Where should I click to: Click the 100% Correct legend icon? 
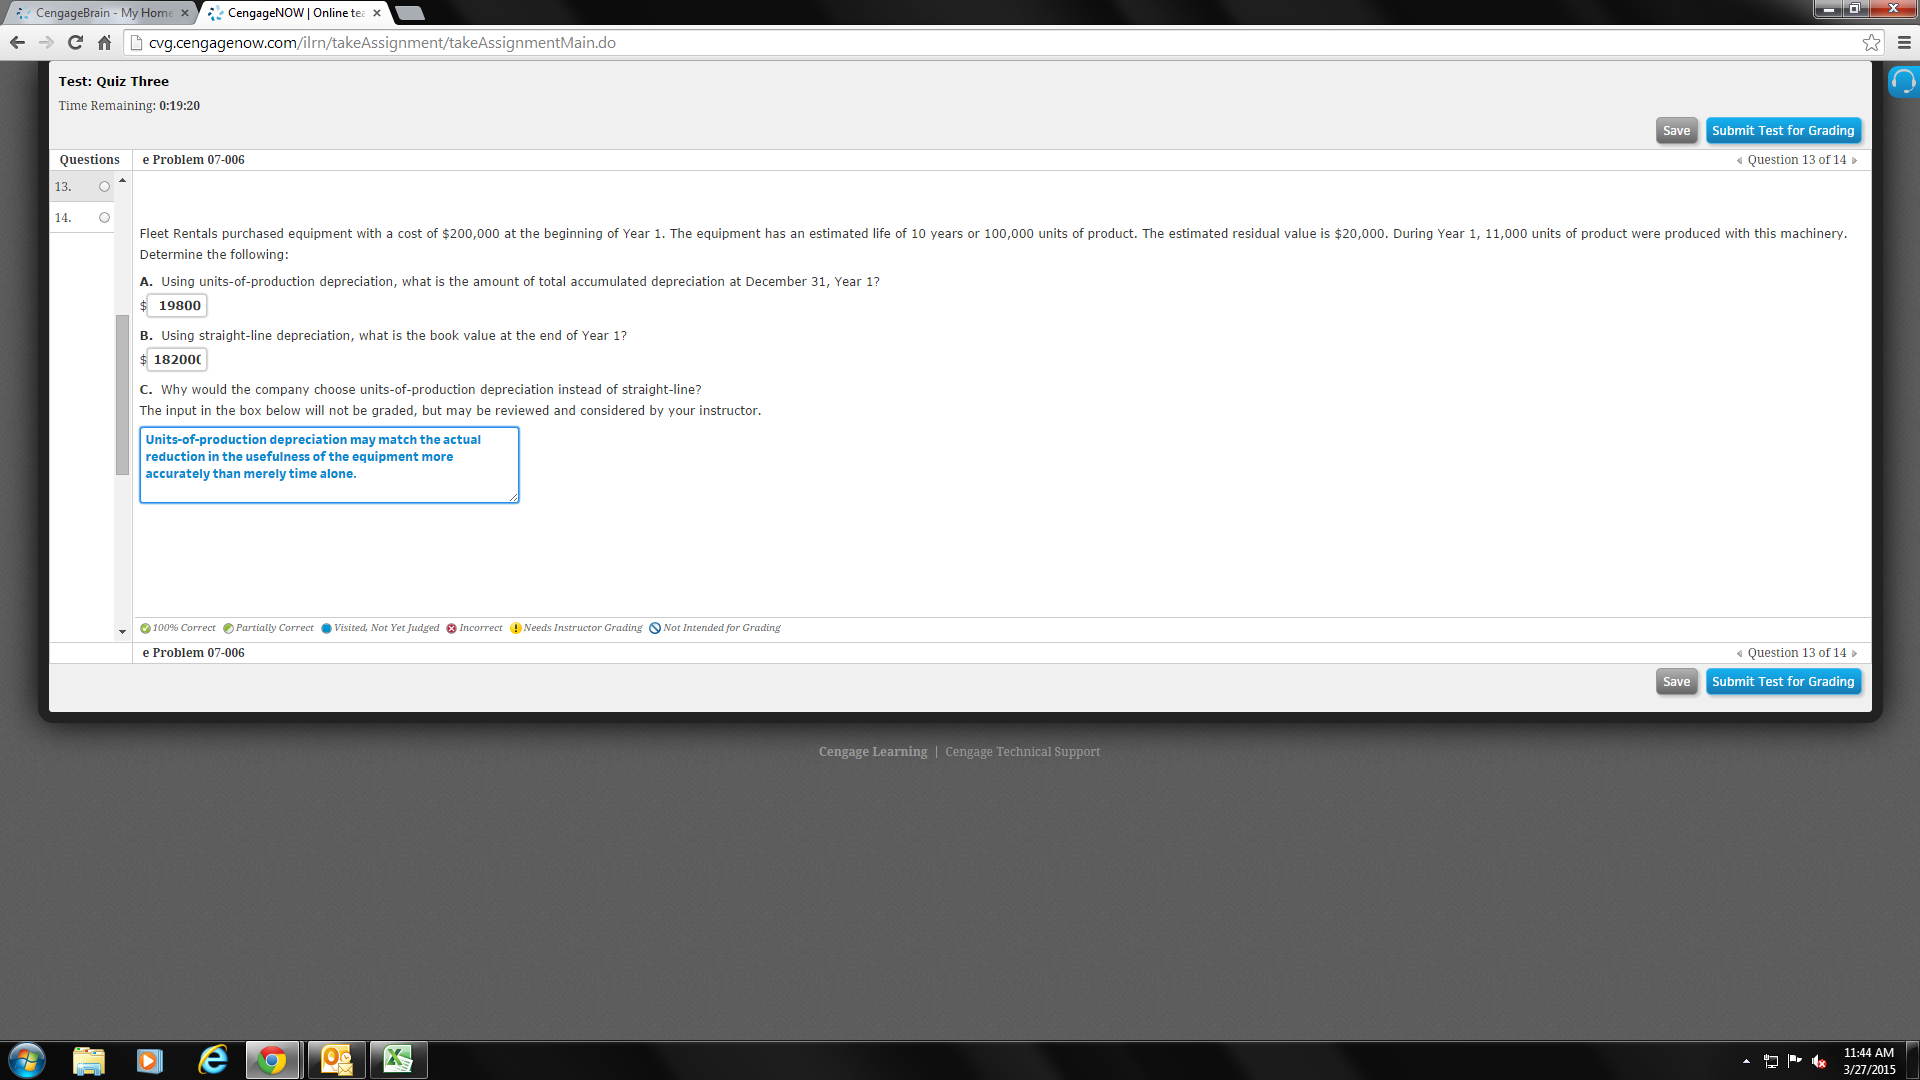click(x=146, y=628)
